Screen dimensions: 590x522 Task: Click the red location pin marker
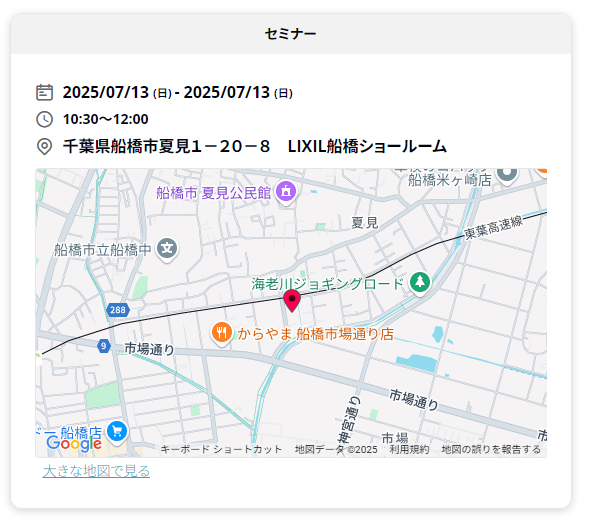point(292,300)
